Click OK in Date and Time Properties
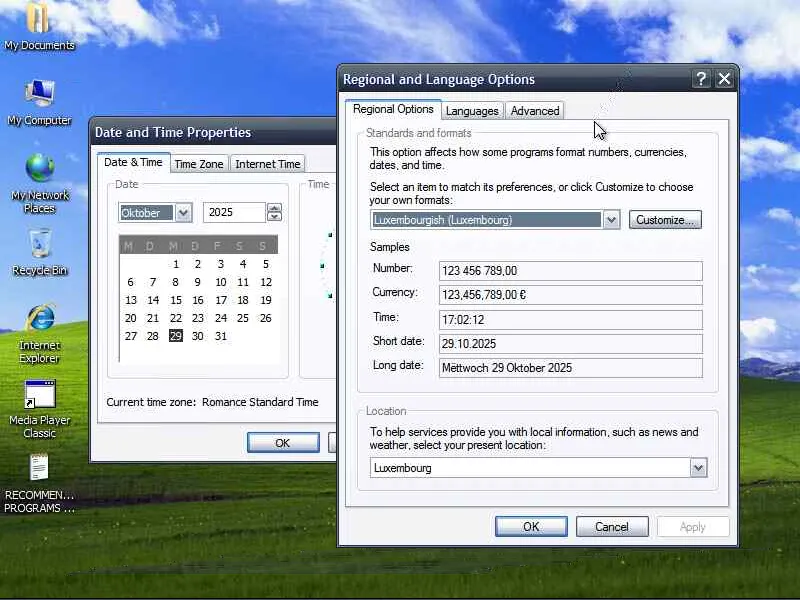 pos(283,443)
